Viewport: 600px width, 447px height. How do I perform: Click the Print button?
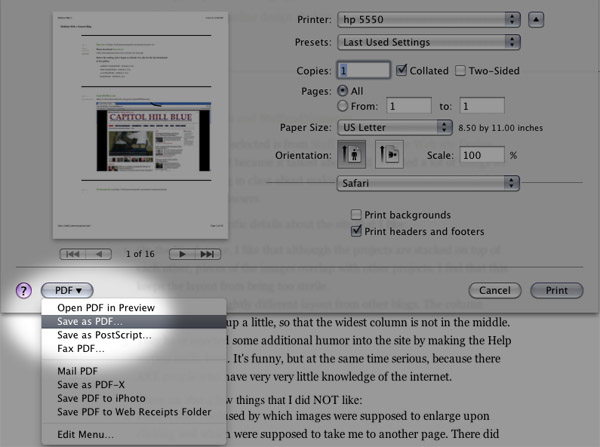tap(557, 290)
